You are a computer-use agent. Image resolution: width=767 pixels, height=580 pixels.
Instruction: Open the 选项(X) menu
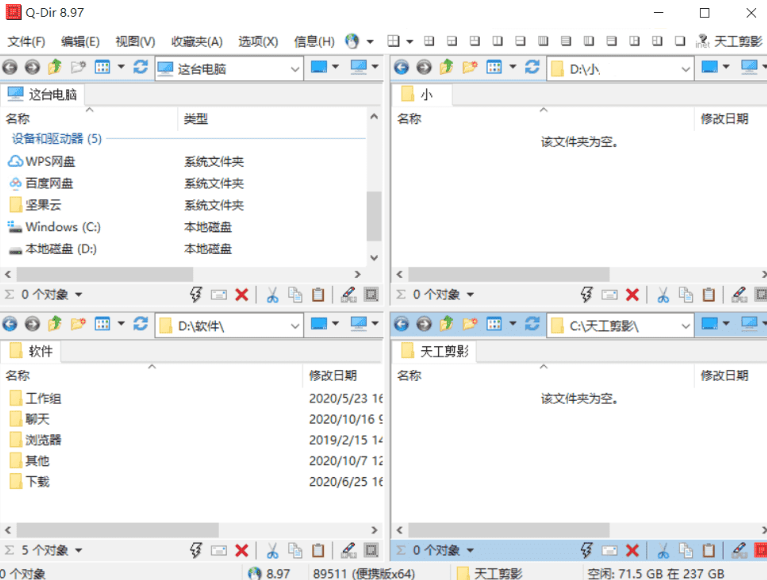click(x=258, y=42)
